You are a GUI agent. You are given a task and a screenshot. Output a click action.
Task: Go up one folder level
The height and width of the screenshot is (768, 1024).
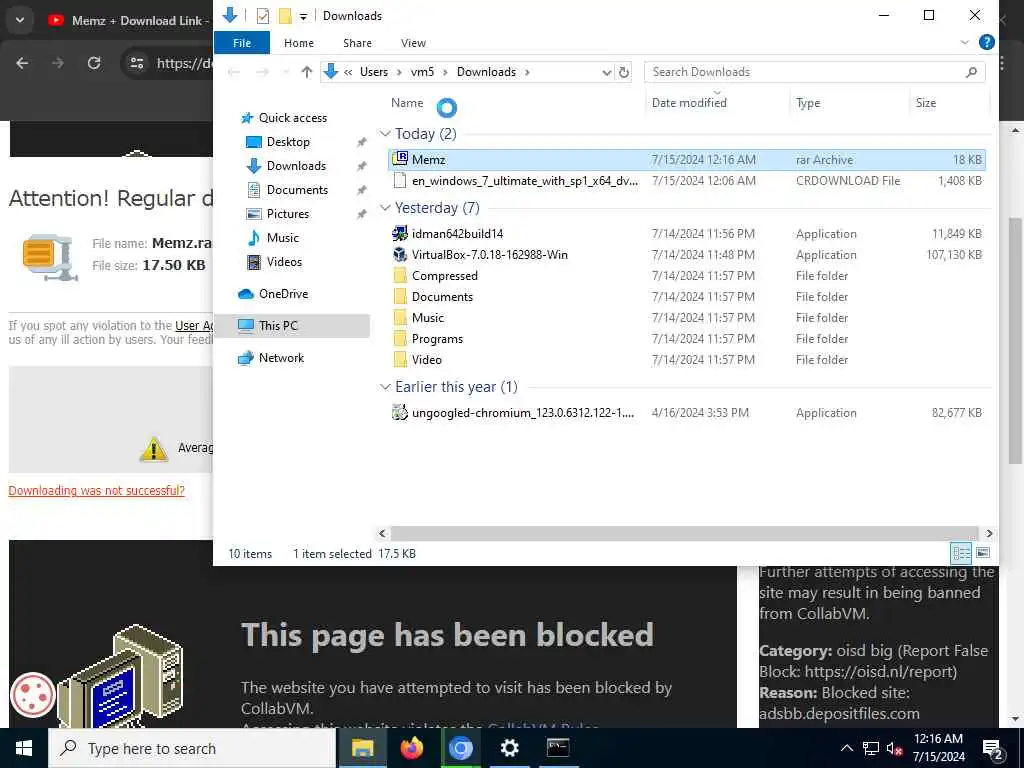pos(306,72)
